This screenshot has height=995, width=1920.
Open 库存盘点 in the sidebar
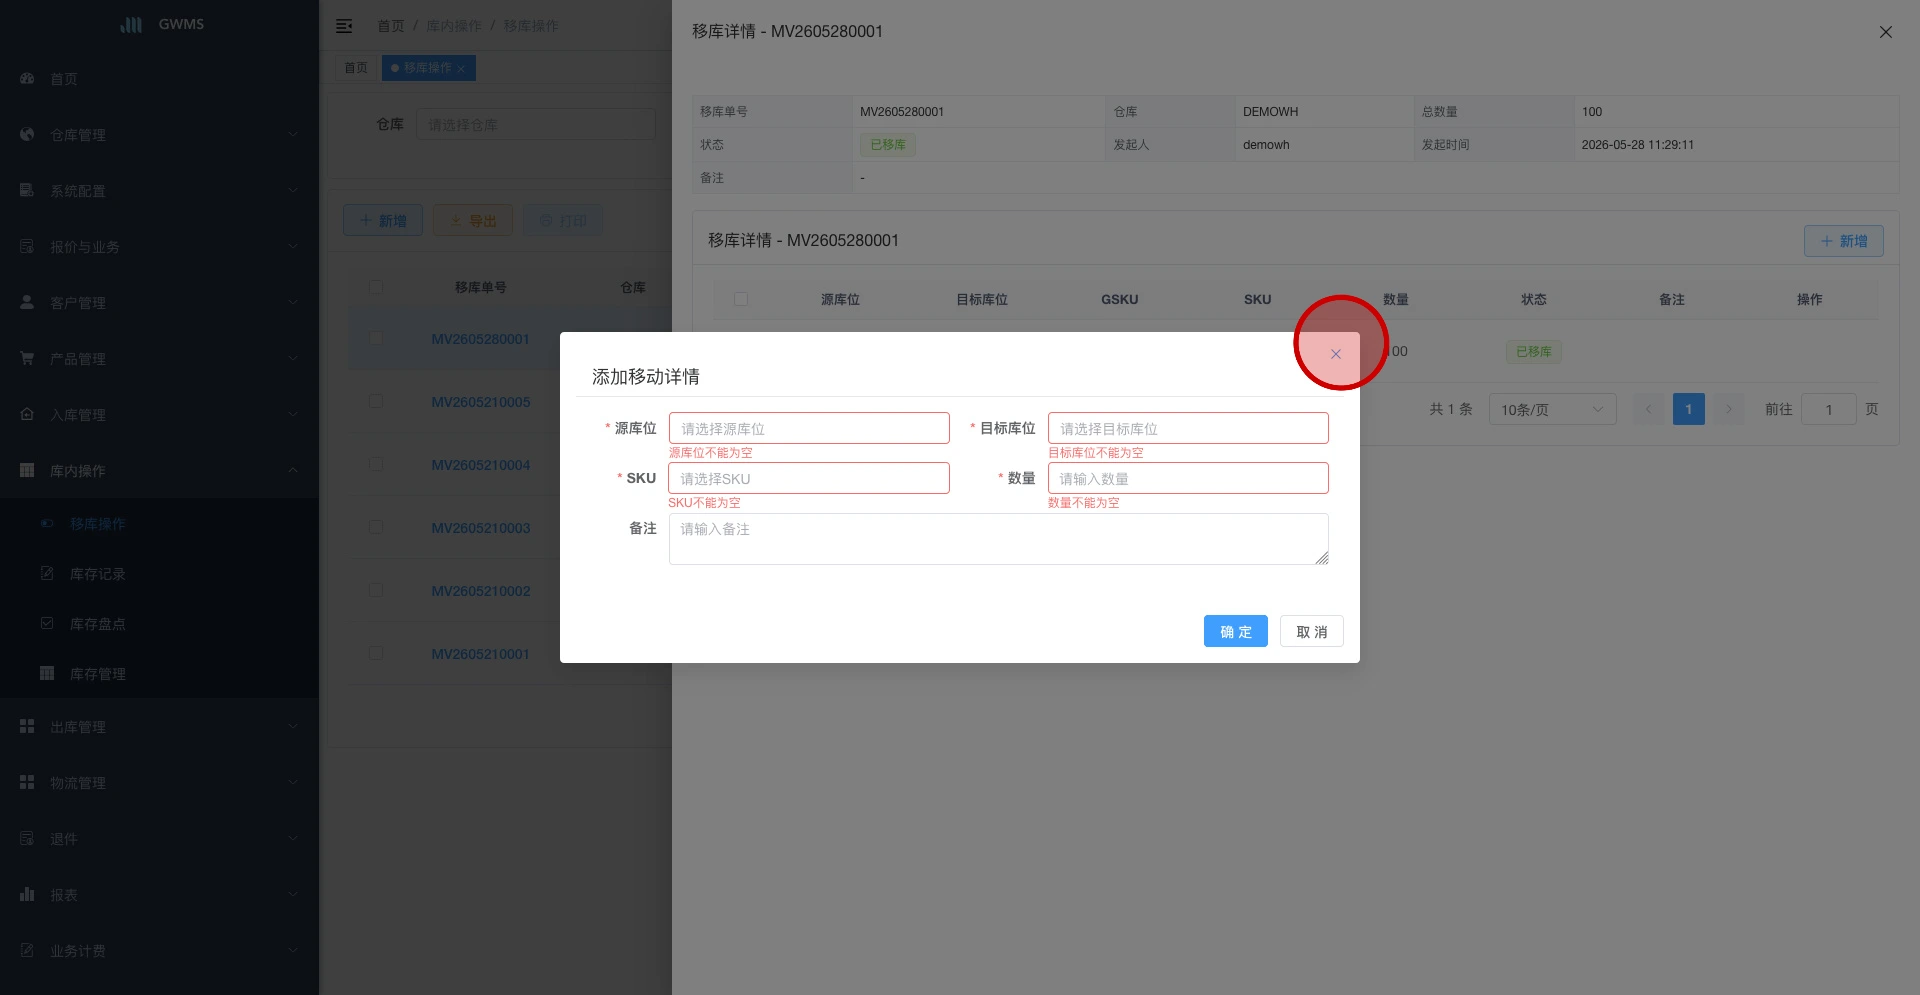(160, 623)
